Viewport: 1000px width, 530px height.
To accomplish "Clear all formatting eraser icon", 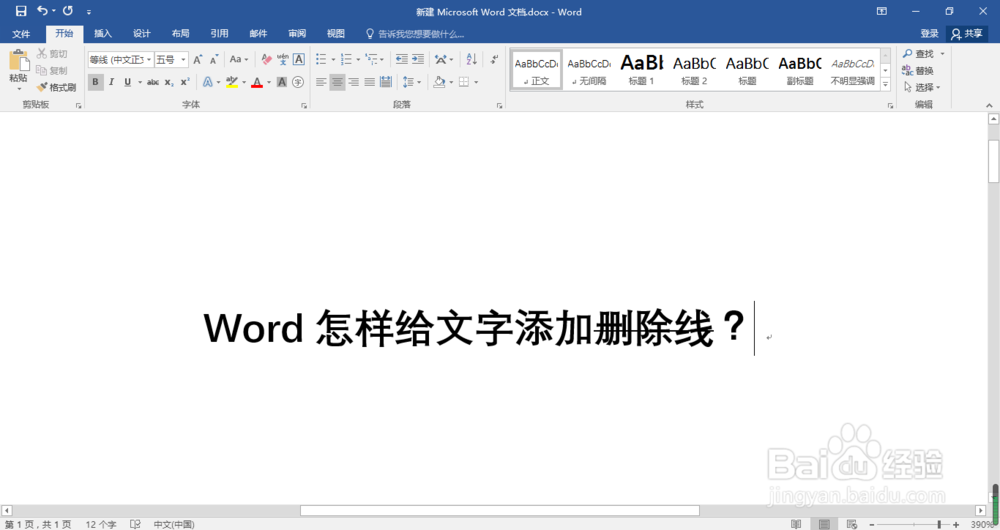I will pyautogui.click(x=267, y=59).
